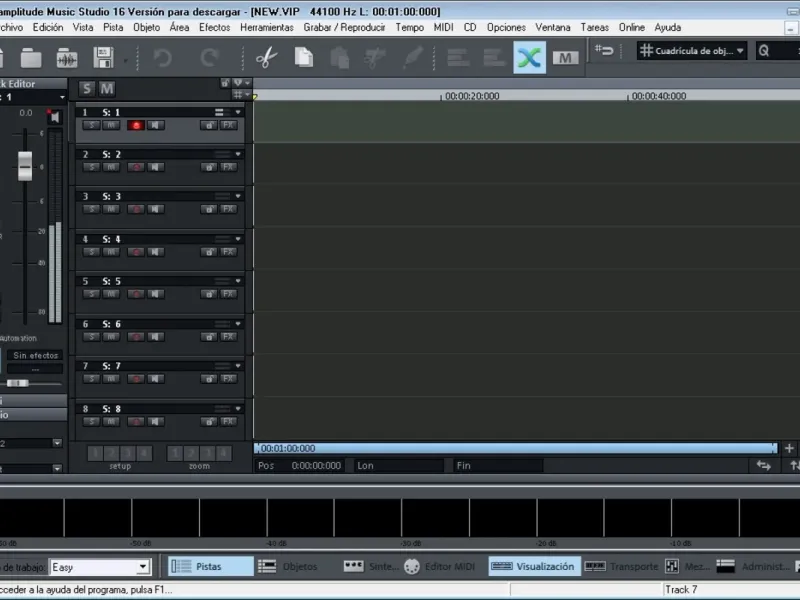Open the Pista menu
Viewport: 800px width, 600px height.
tap(113, 28)
